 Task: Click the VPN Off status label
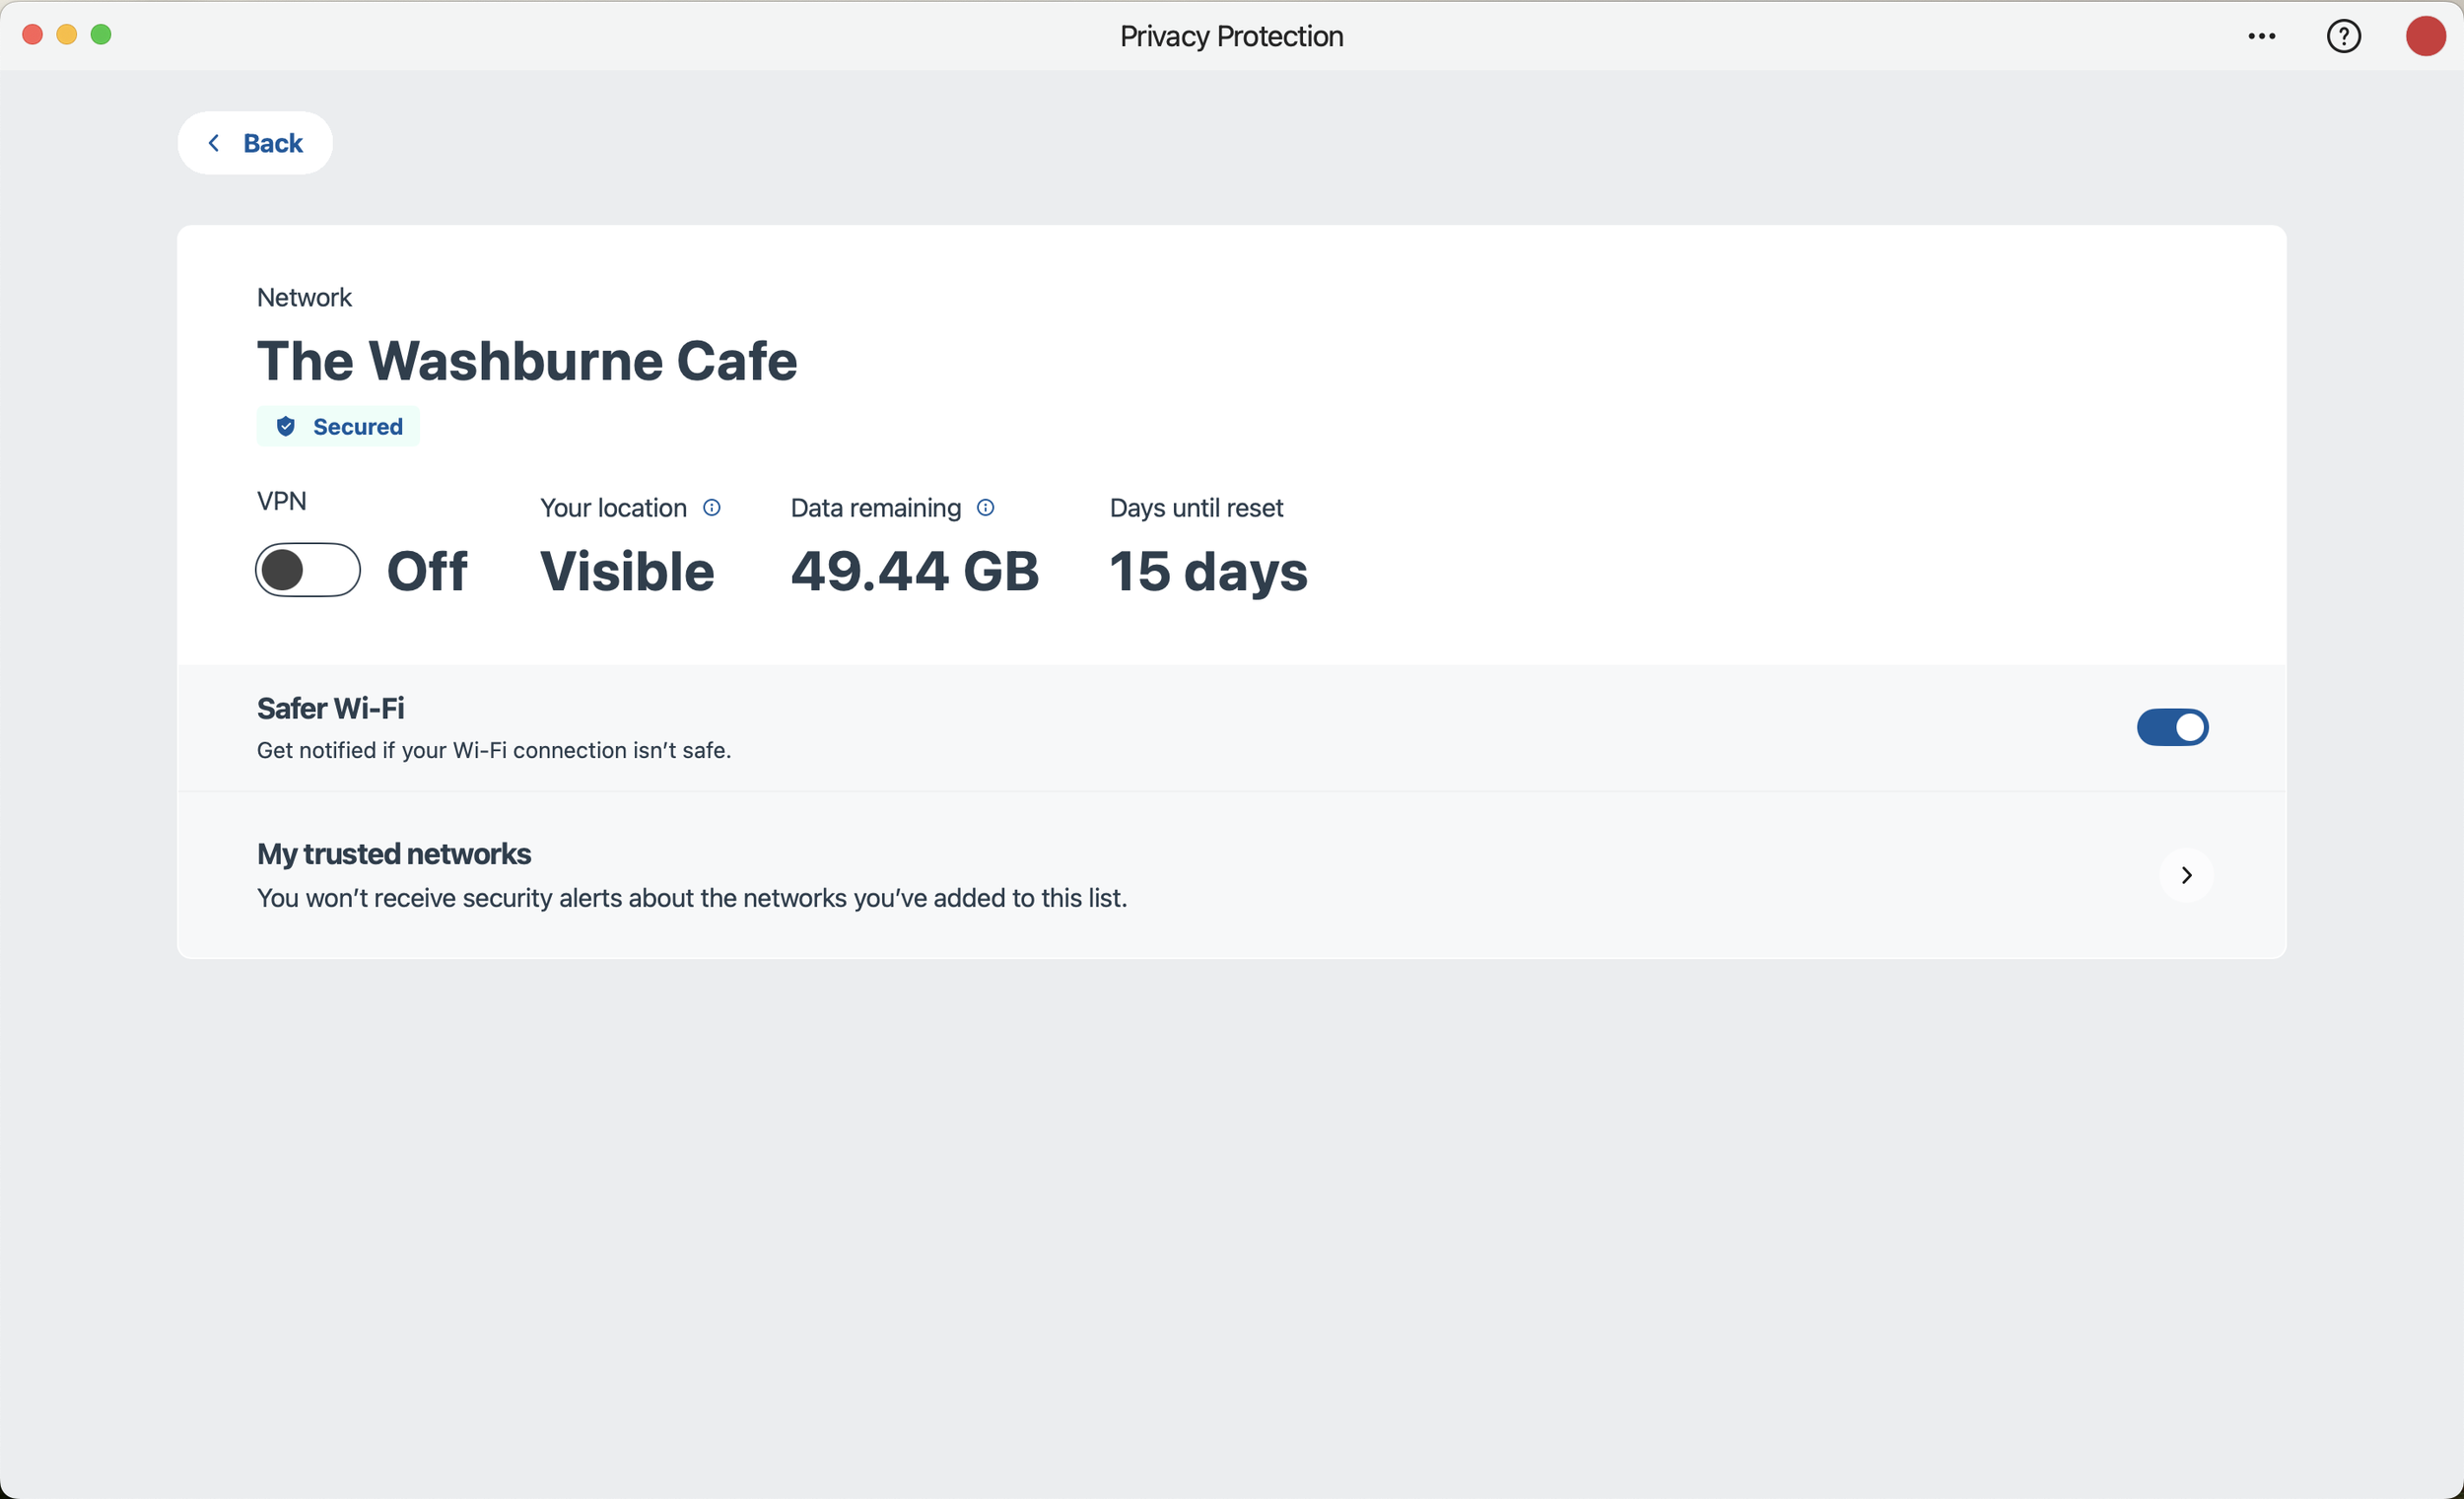tap(427, 572)
